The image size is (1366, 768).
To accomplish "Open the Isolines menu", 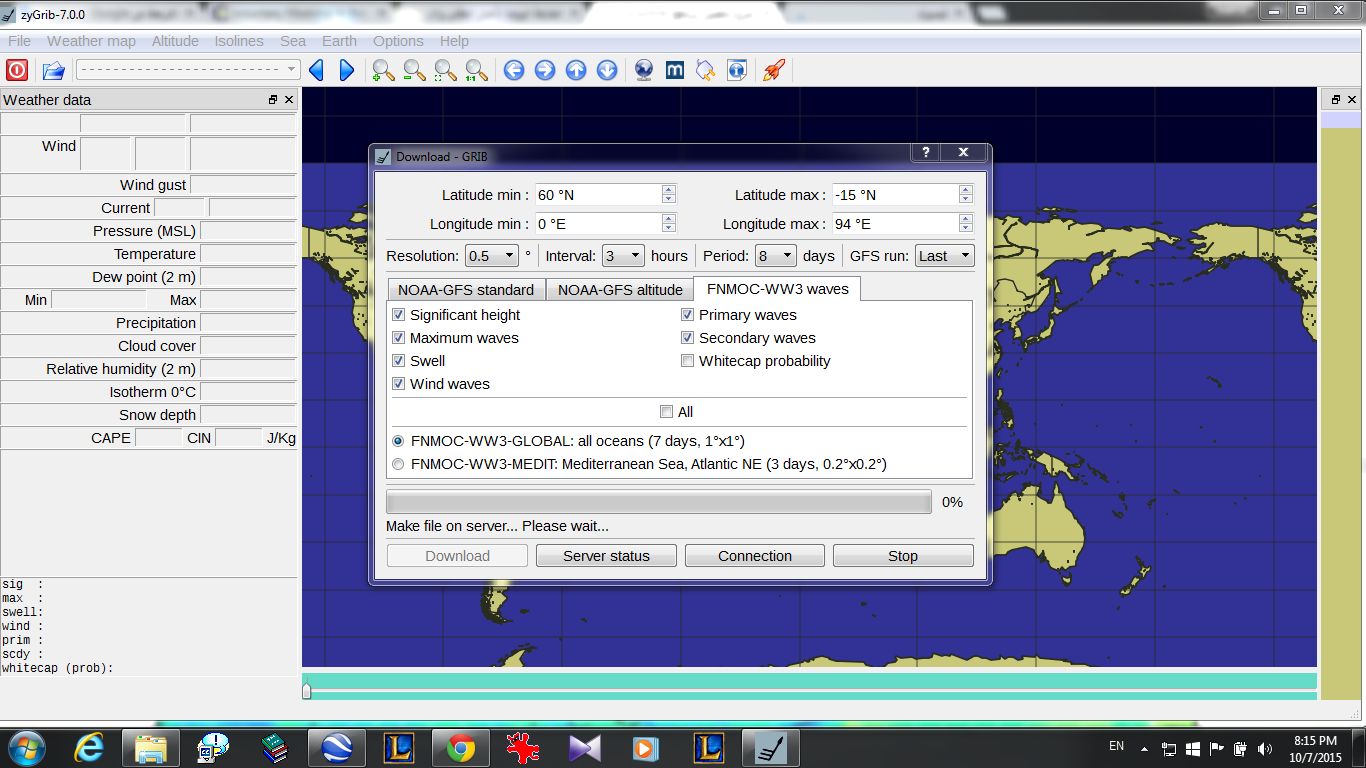I will tap(239, 41).
